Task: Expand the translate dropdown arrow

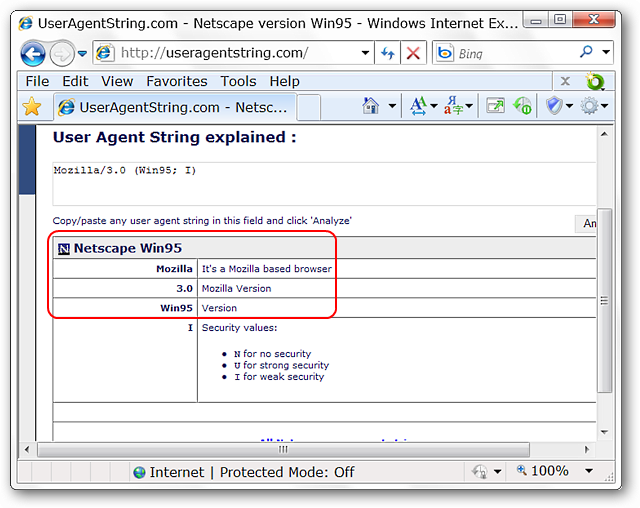Action: [x=469, y=106]
